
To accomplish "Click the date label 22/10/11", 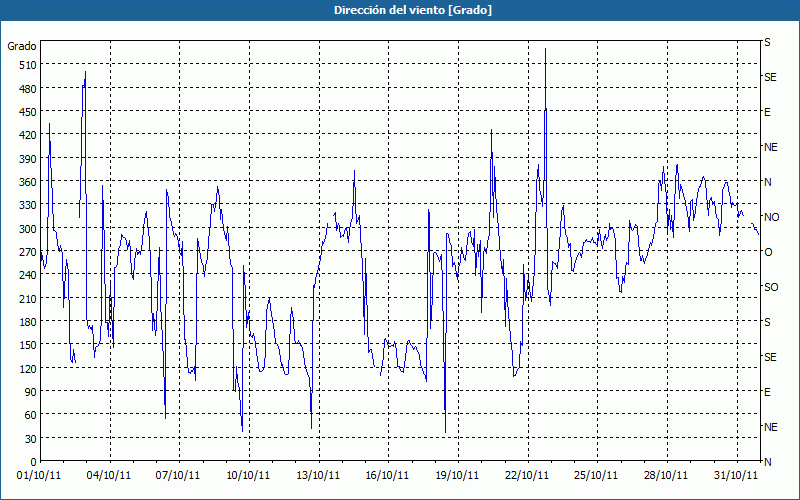I will [527, 476].
